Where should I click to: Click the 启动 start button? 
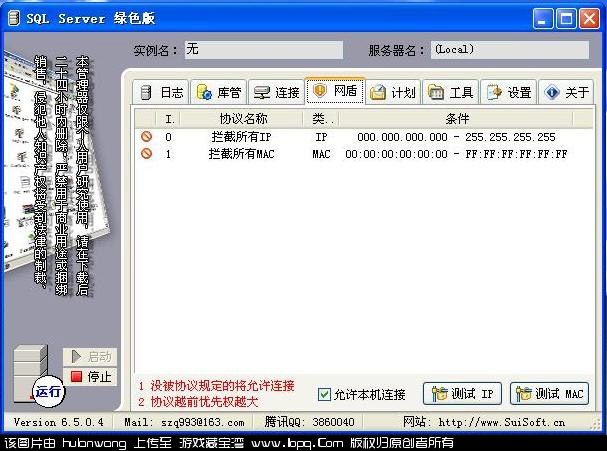[90, 357]
